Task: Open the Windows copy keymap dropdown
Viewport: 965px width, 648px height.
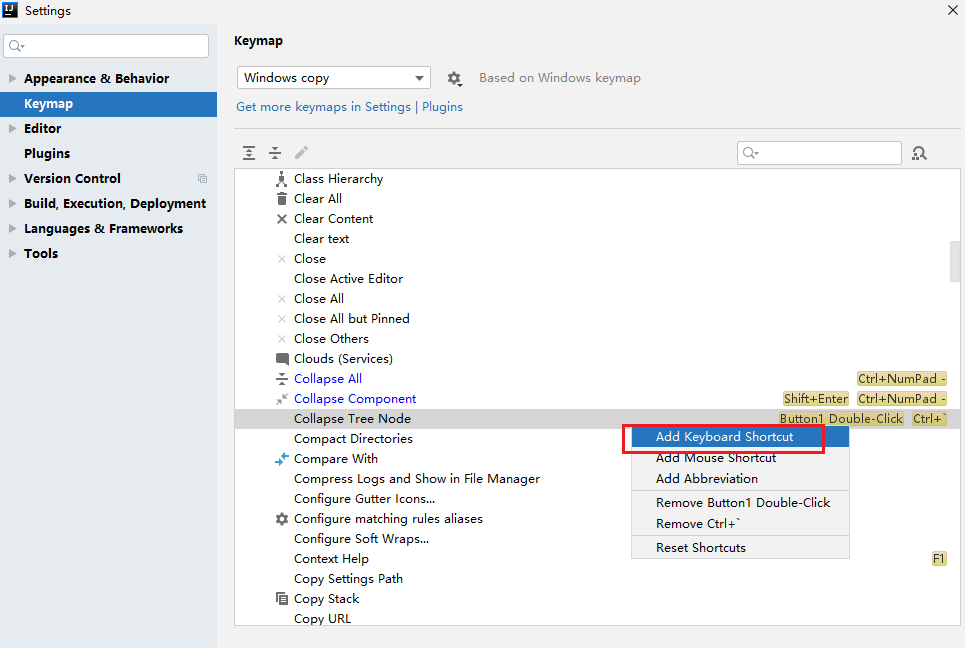Action: [334, 78]
